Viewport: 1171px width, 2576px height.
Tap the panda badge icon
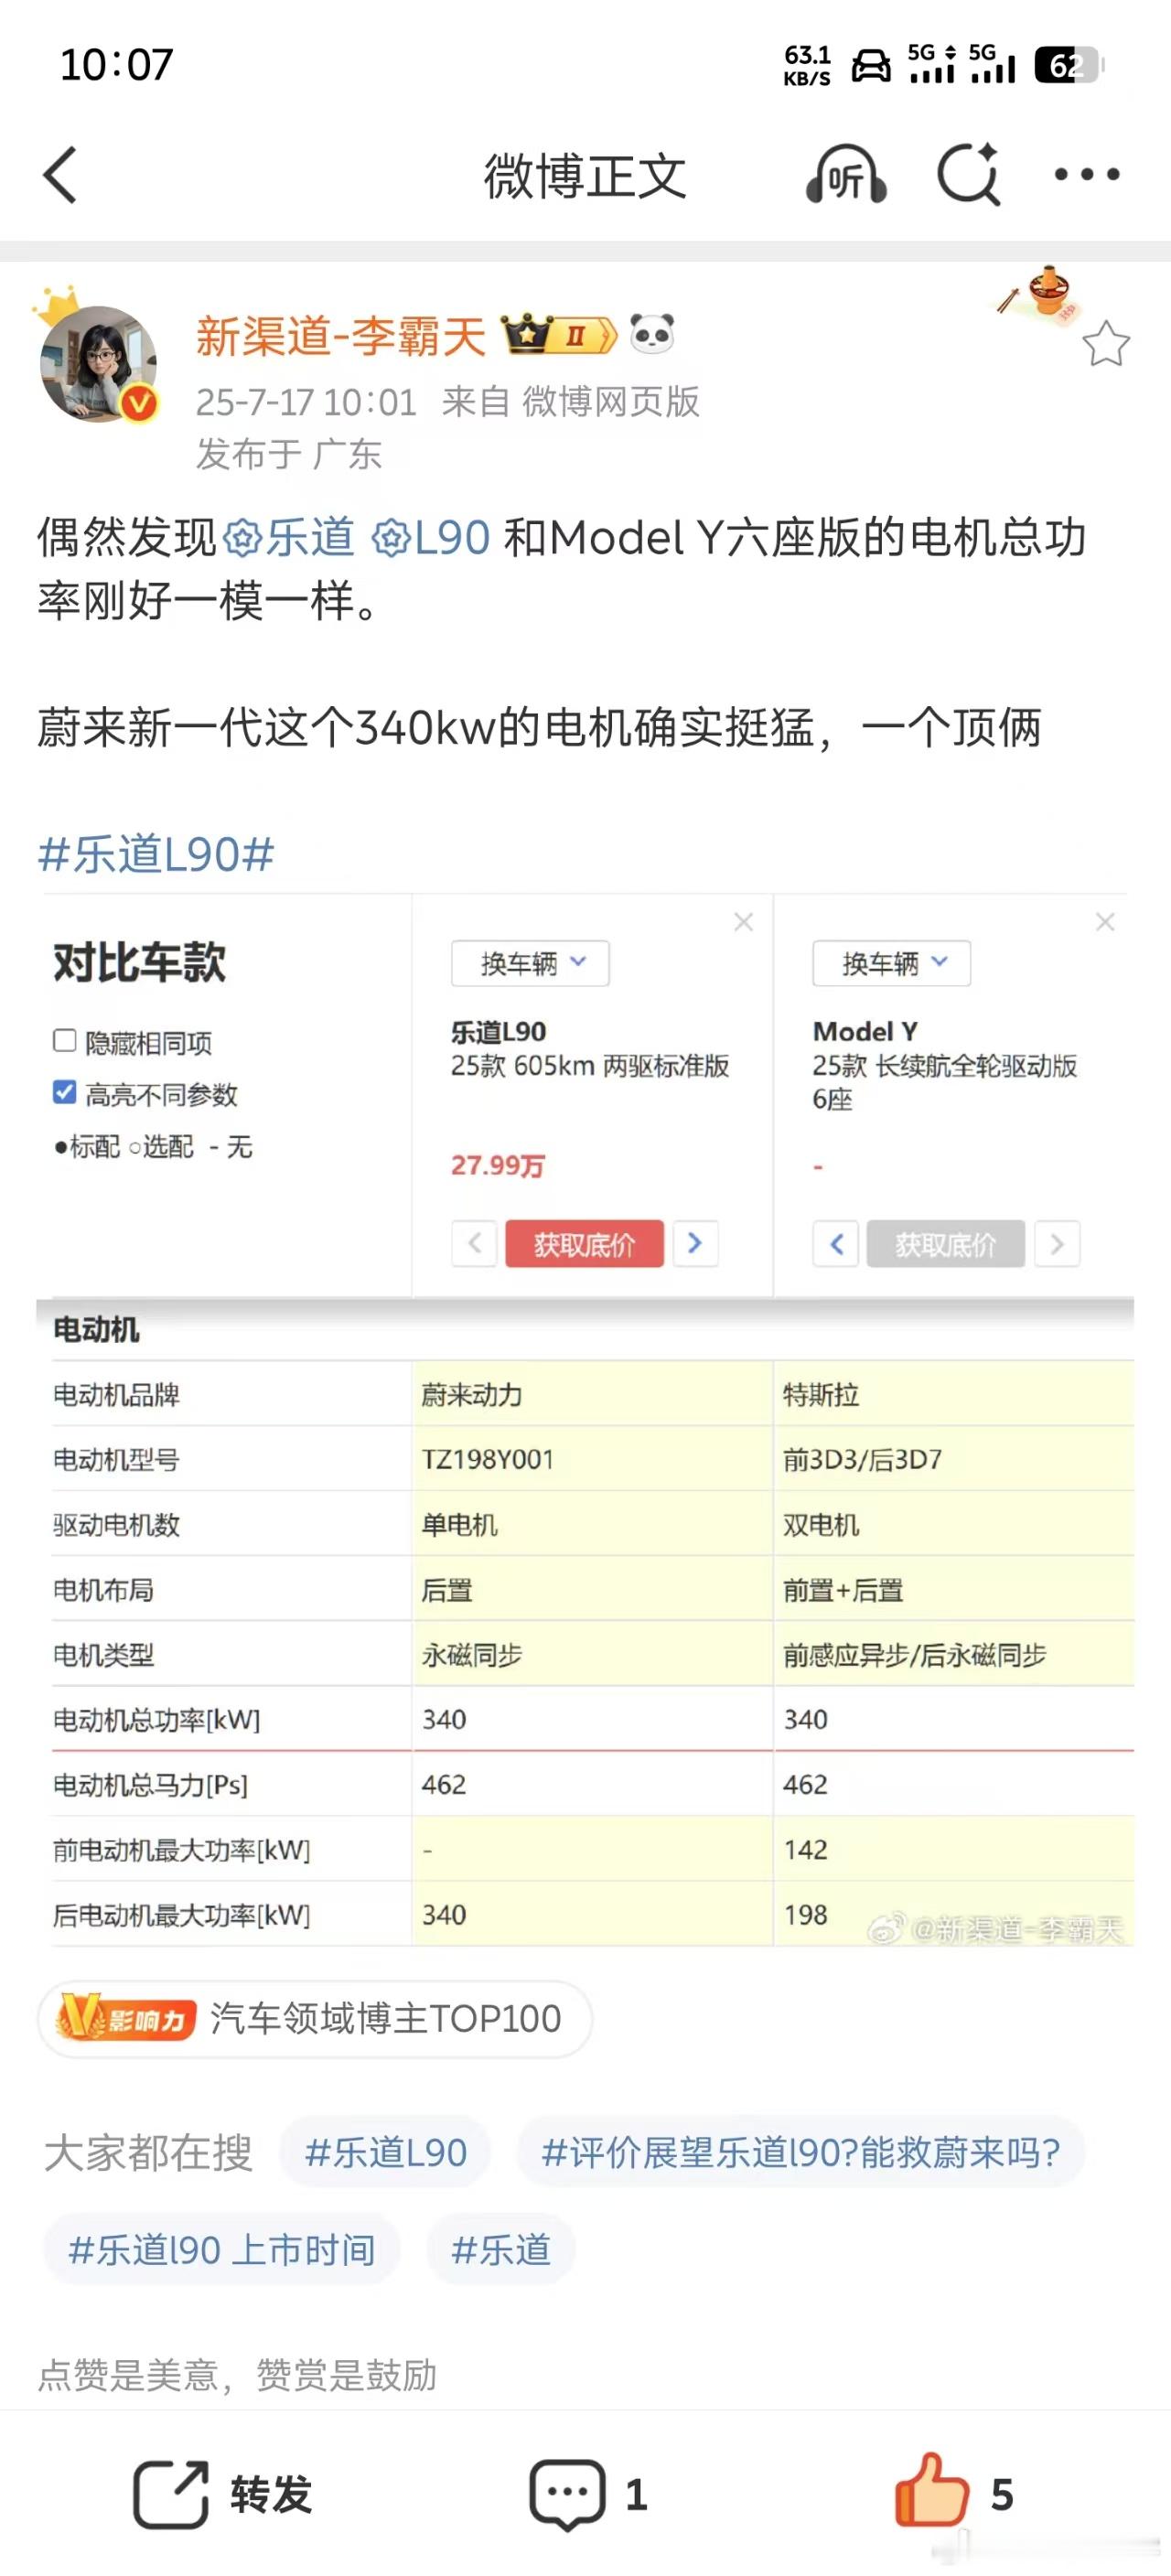coord(652,334)
